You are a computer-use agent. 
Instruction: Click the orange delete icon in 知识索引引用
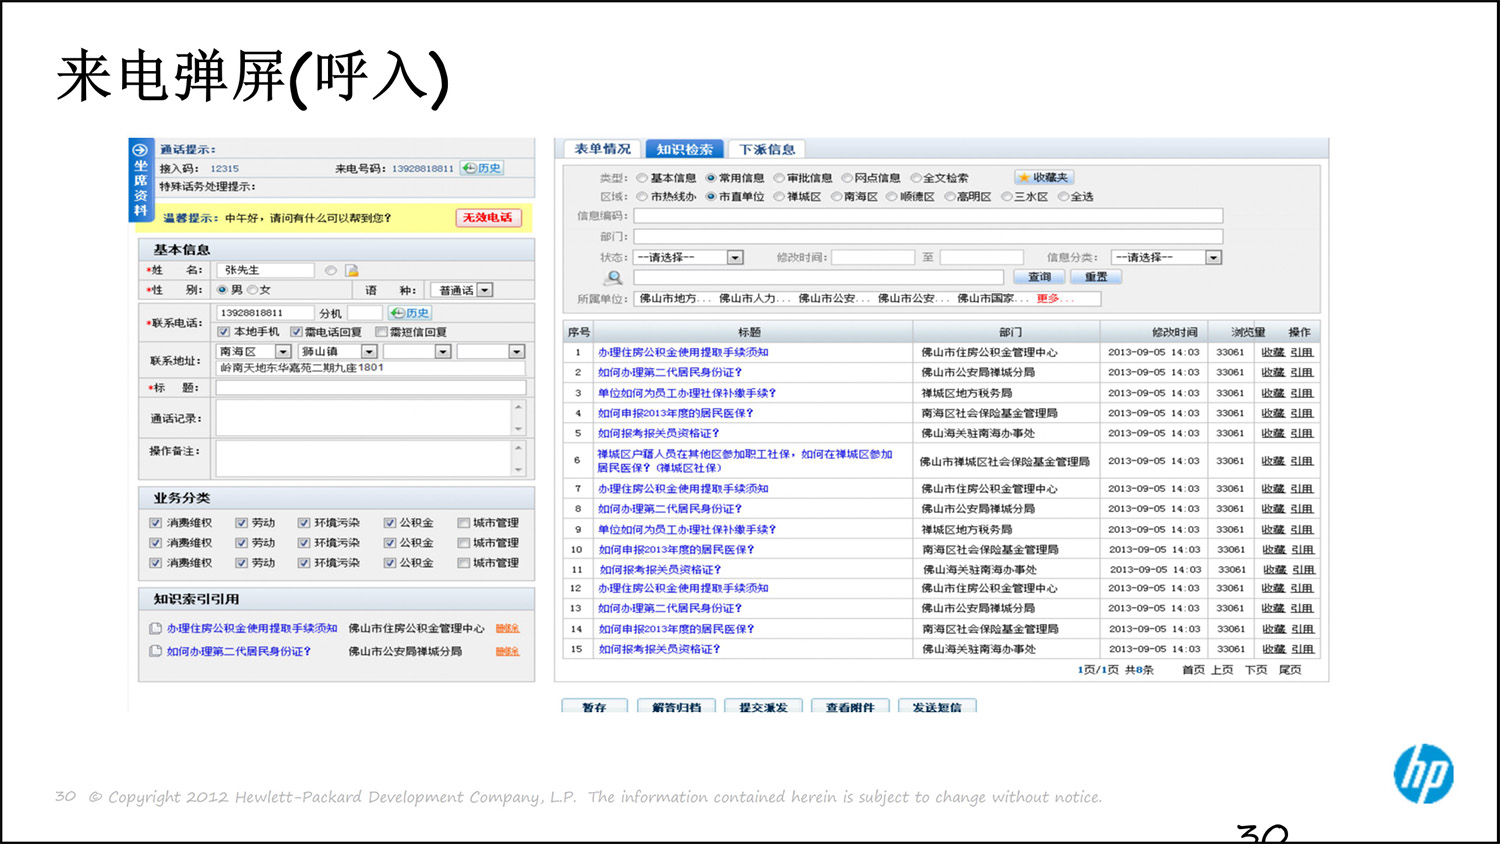507,629
